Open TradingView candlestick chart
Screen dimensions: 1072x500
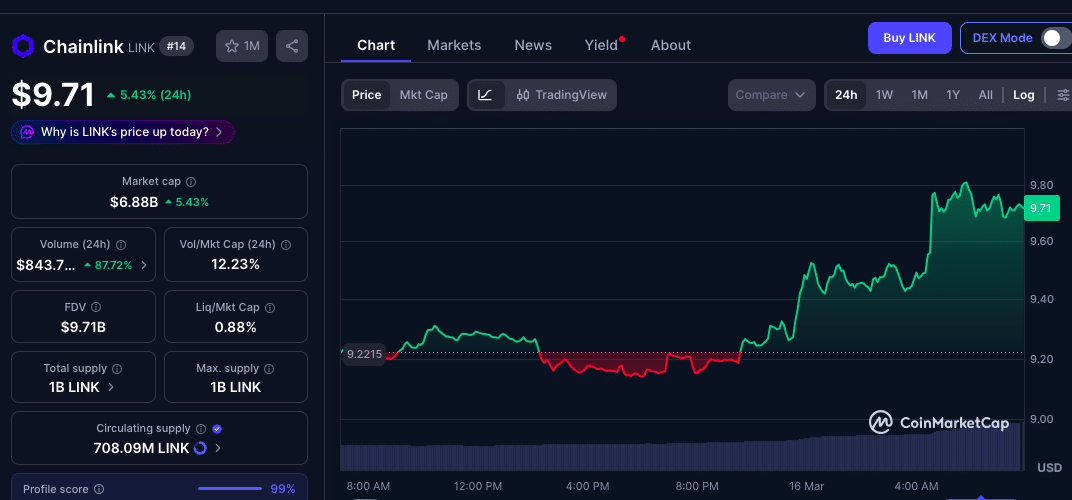click(561, 95)
